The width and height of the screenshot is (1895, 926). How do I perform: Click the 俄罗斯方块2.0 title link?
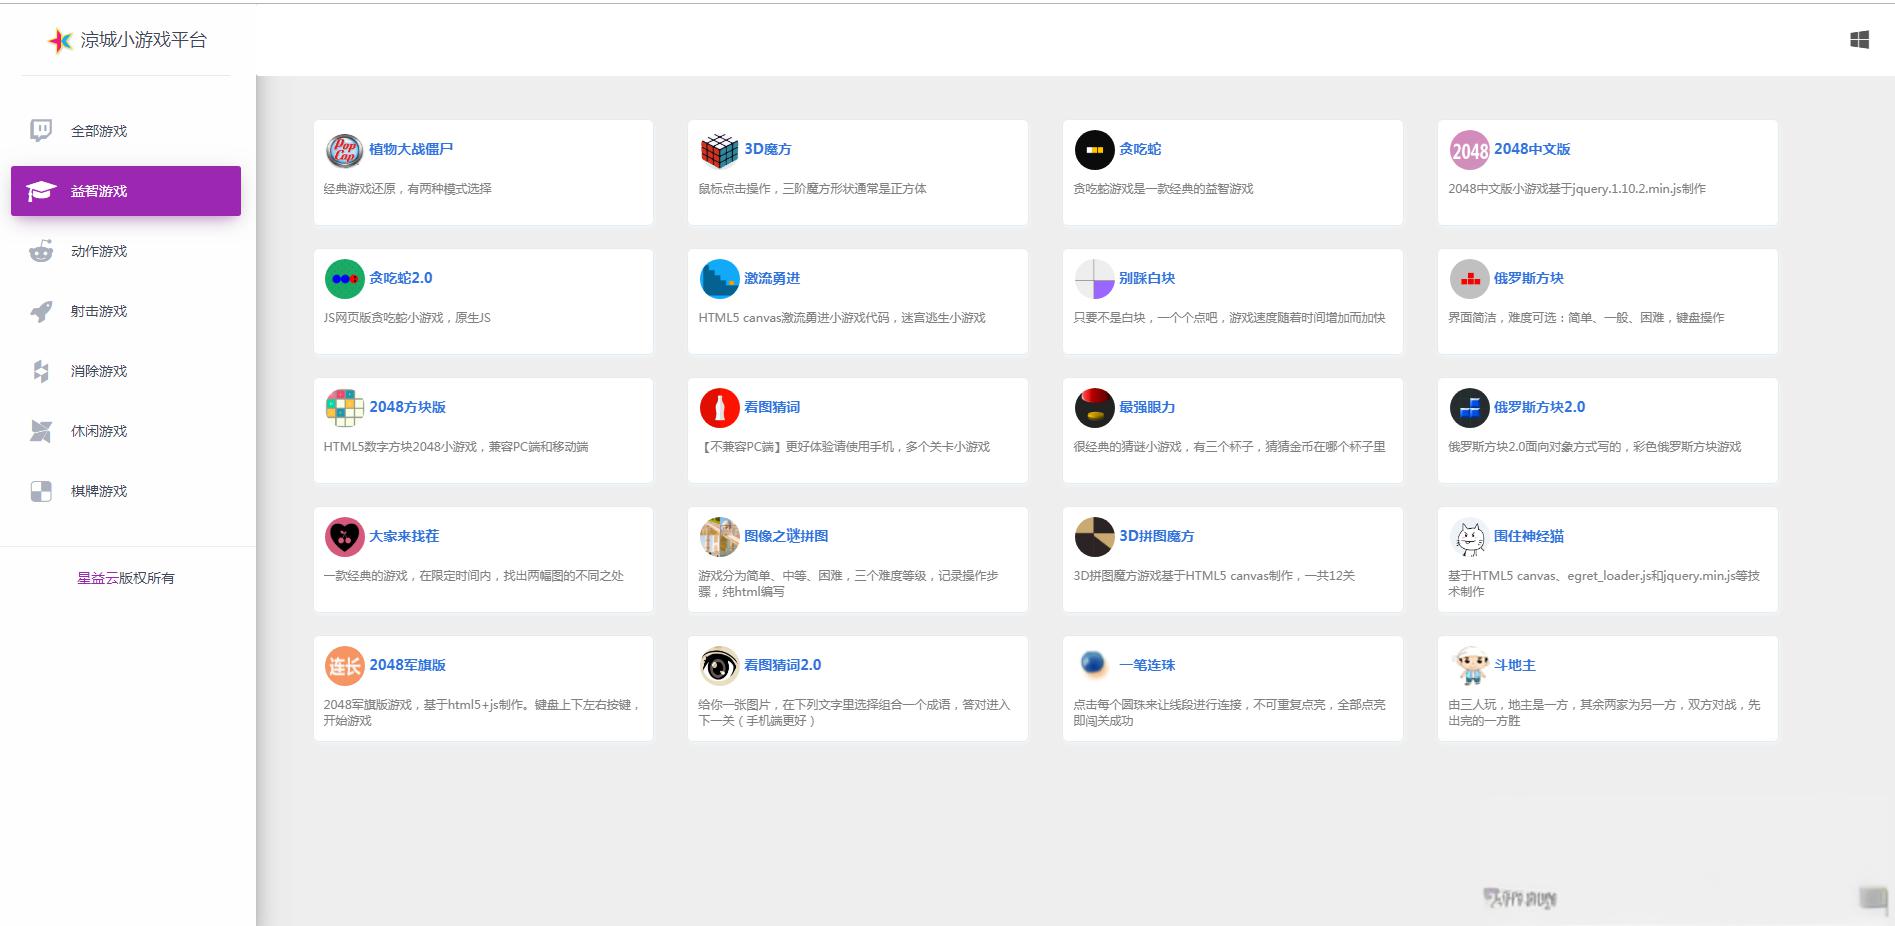pyautogui.click(x=1539, y=407)
